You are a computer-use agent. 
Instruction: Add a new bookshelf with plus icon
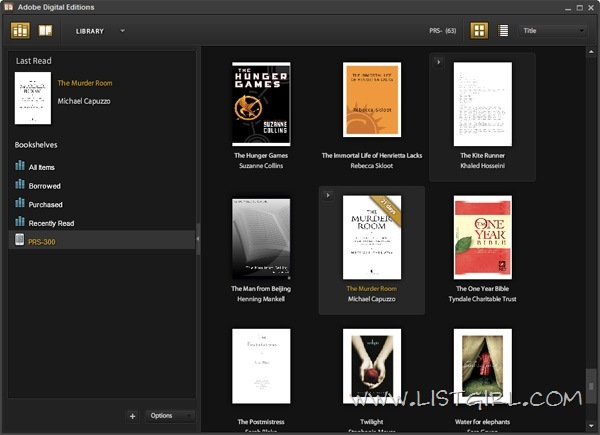point(133,415)
